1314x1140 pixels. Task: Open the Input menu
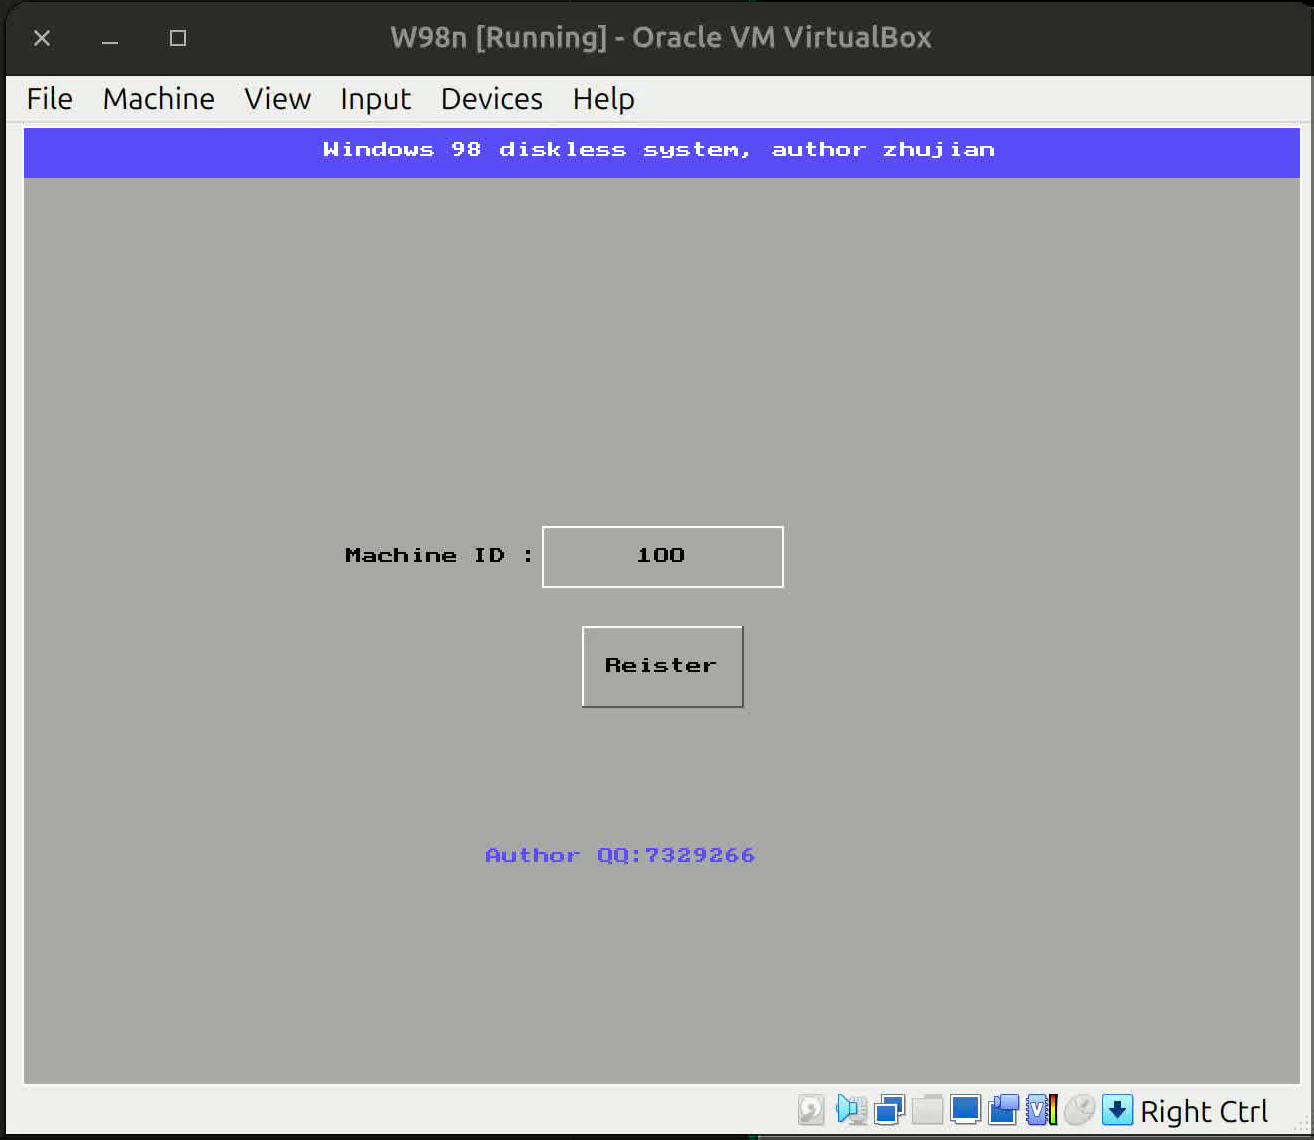tap(375, 99)
